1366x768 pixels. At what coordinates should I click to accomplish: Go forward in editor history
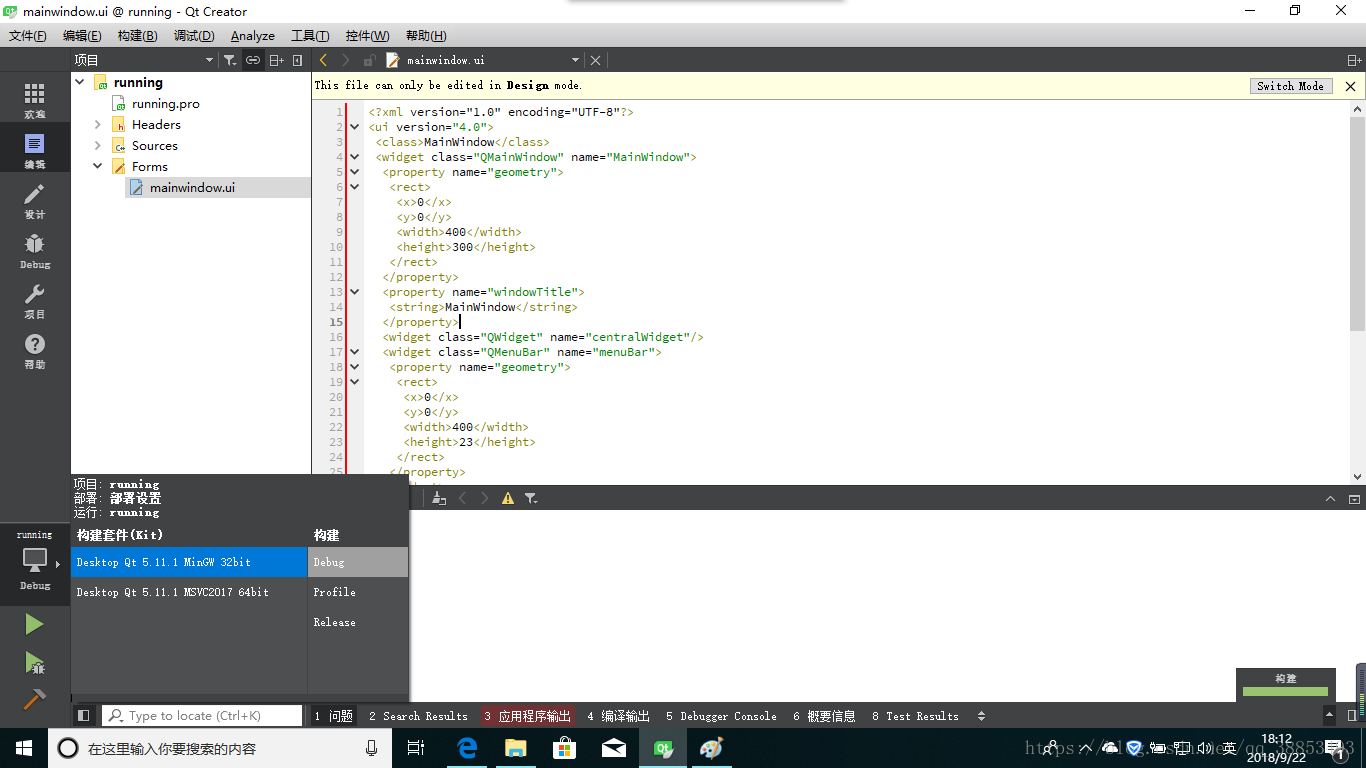(346, 60)
